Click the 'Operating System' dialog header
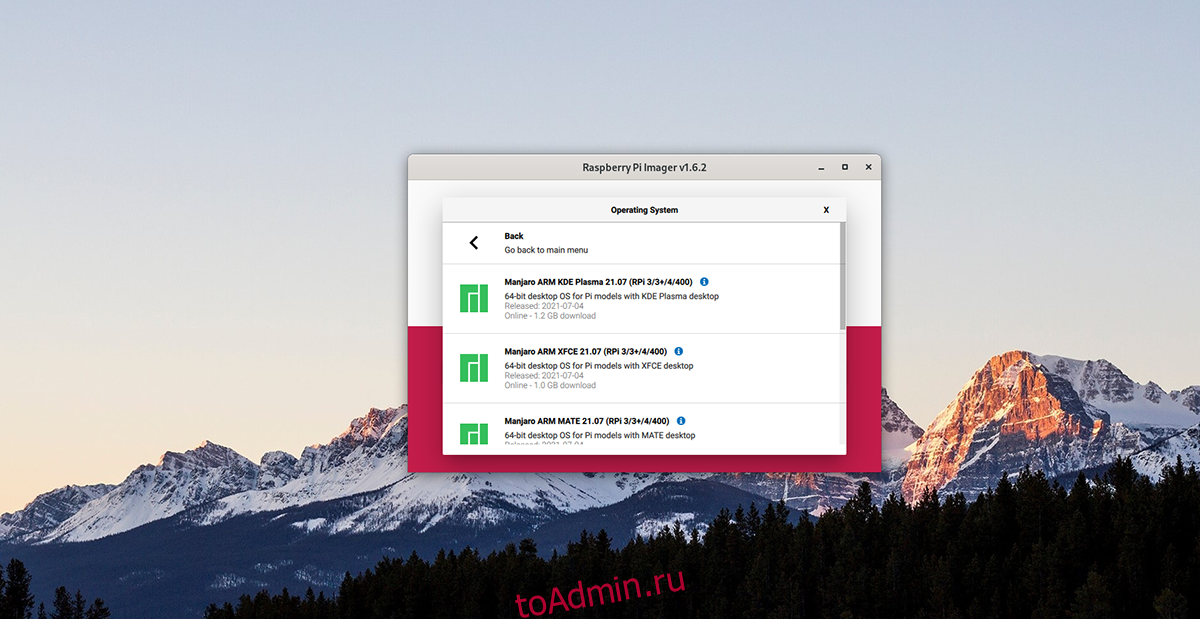The height and width of the screenshot is (619, 1200). (644, 210)
